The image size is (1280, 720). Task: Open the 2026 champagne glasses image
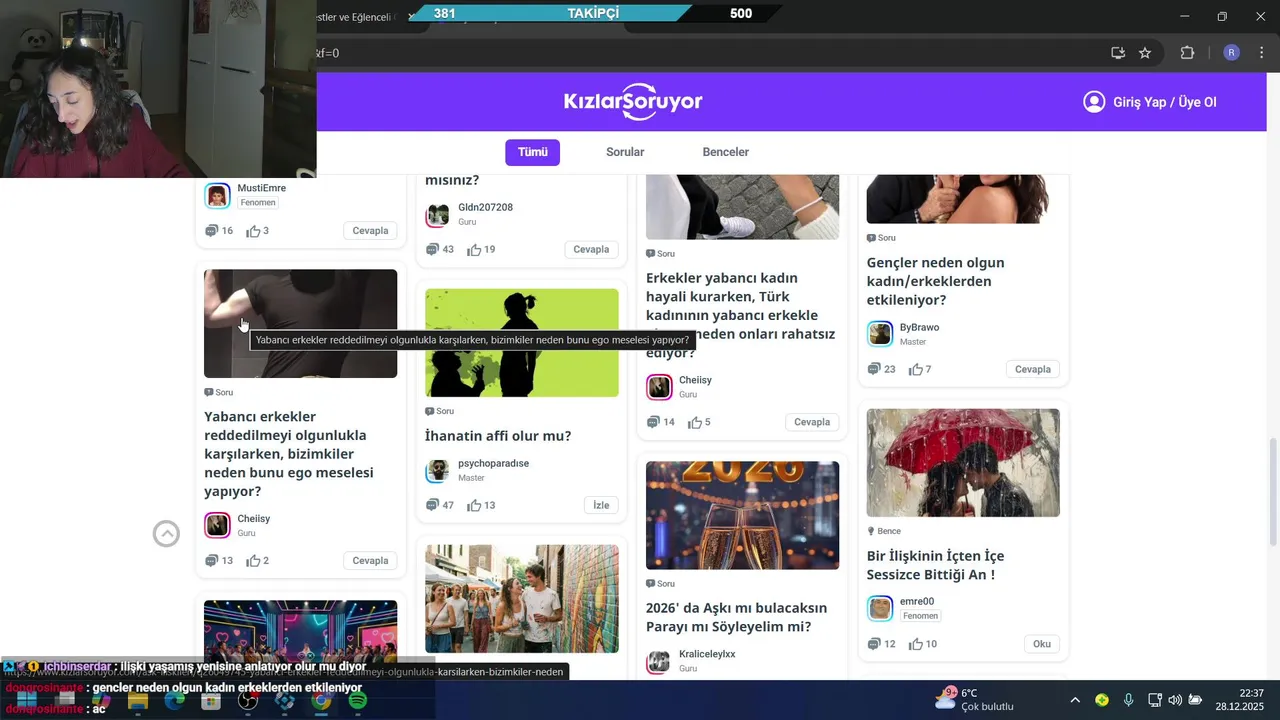[x=742, y=515]
